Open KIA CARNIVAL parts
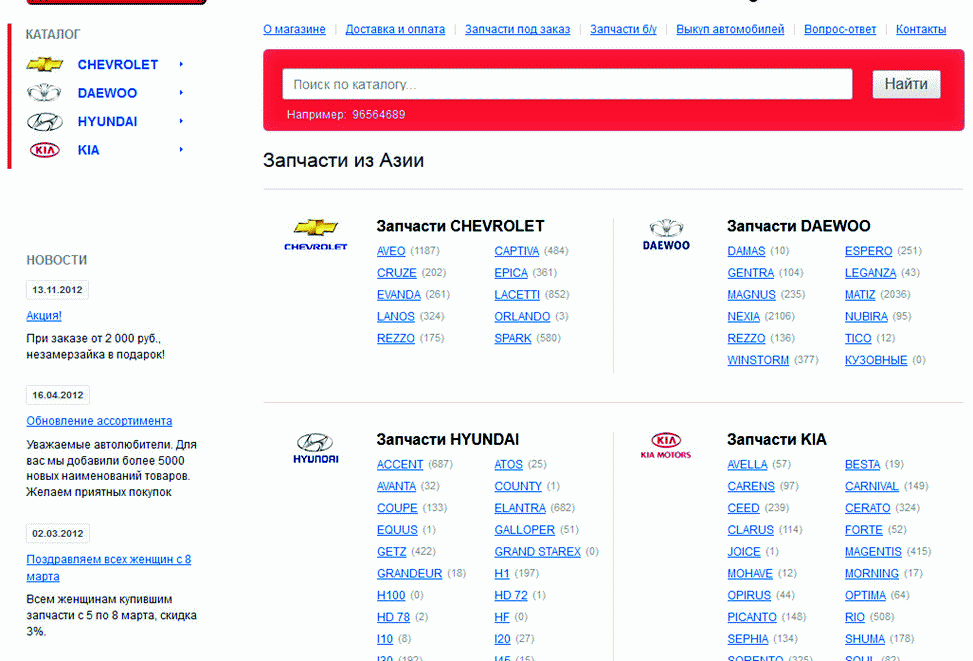Viewport: 973px width, 661px height. (x=871, y=486)
